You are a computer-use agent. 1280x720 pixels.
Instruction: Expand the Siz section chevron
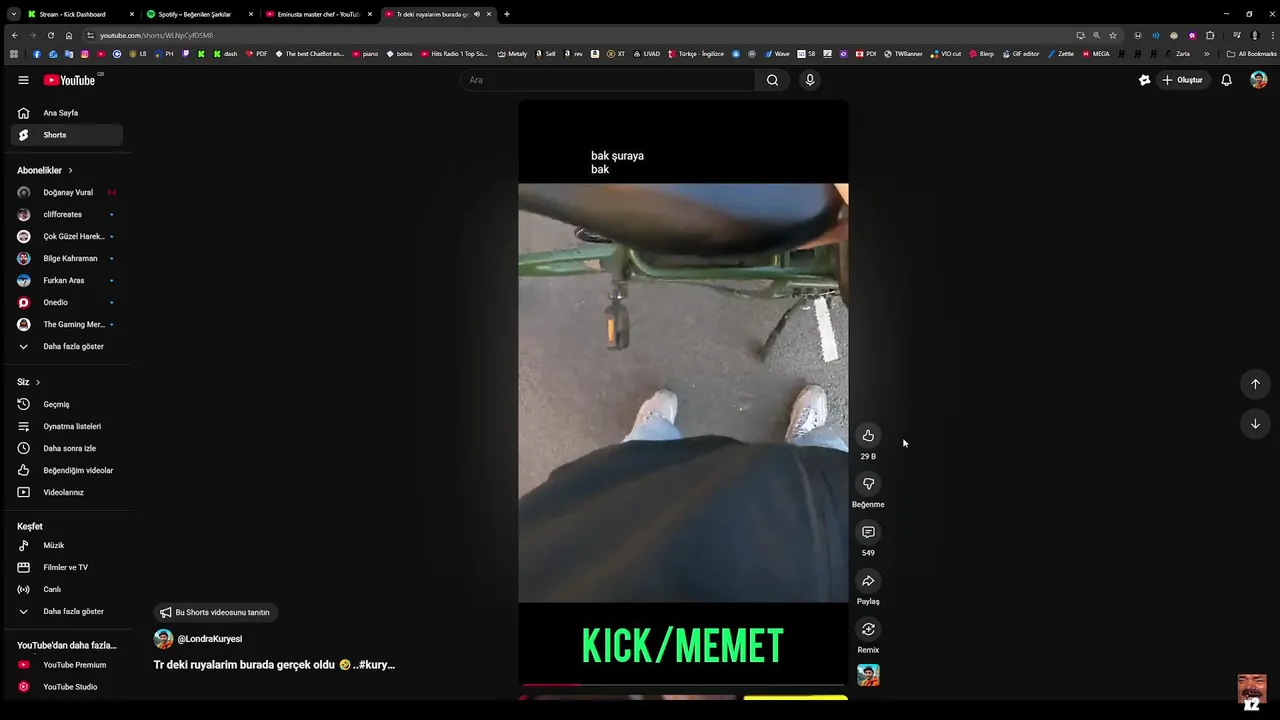[38, 382]
